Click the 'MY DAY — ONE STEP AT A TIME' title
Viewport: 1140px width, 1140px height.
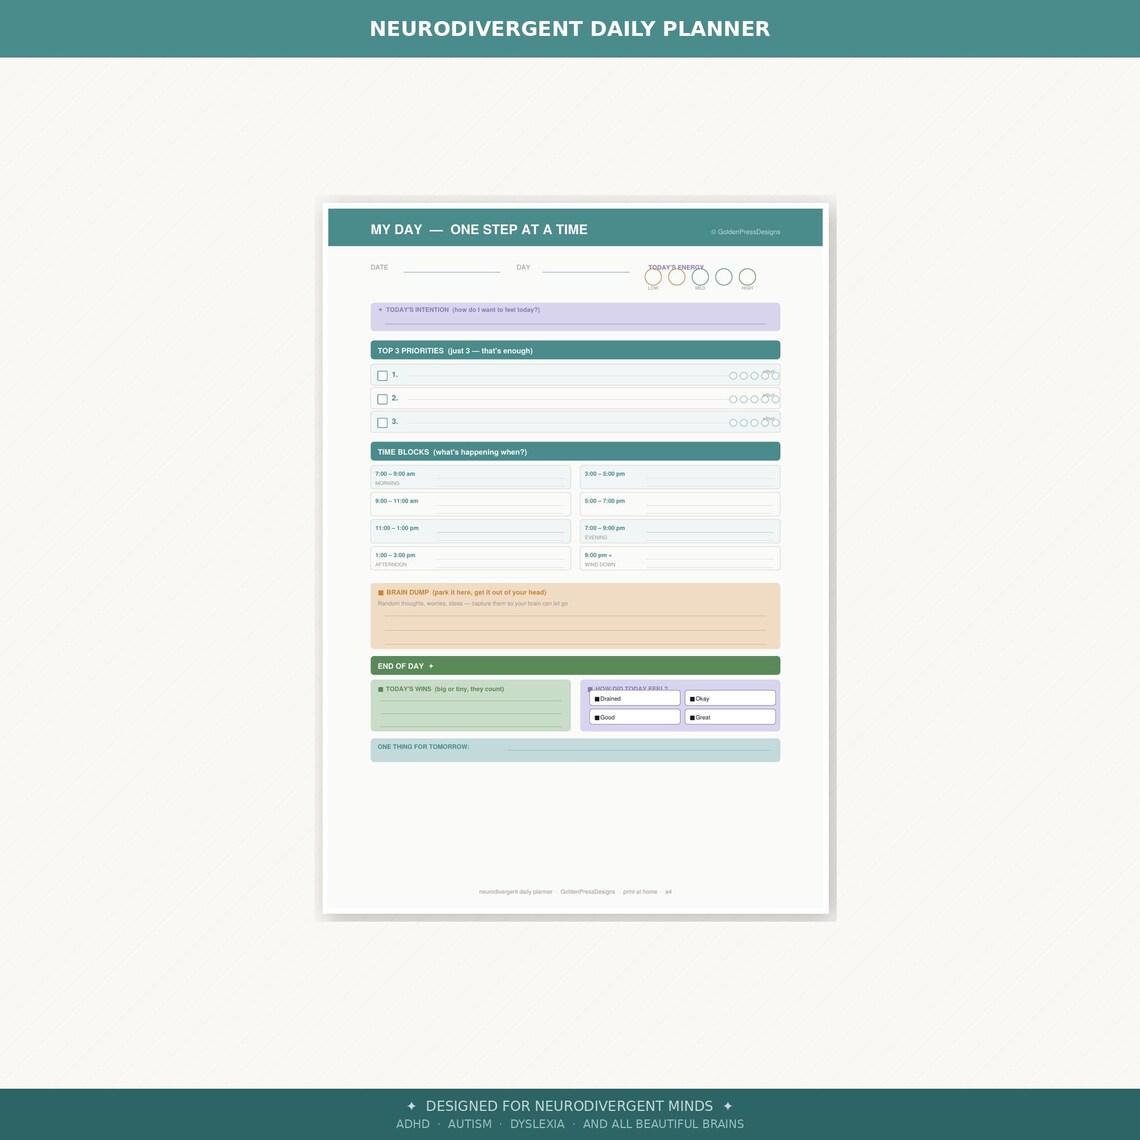pyautogui.click(x=479, y=230)
